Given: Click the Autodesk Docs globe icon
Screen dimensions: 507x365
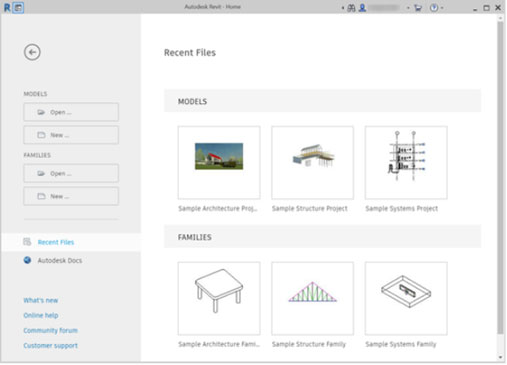Looking at the screenshot, I should [27, 260].
